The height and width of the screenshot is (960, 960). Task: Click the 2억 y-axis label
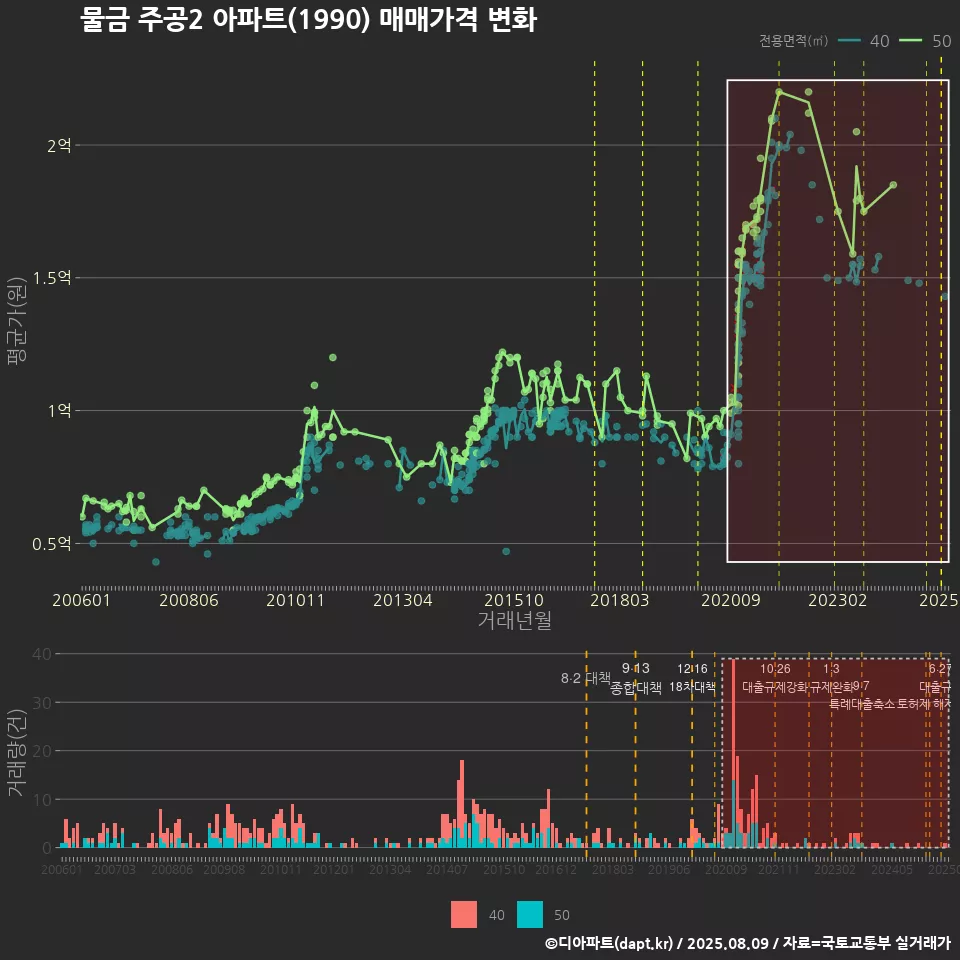(59, 145)
